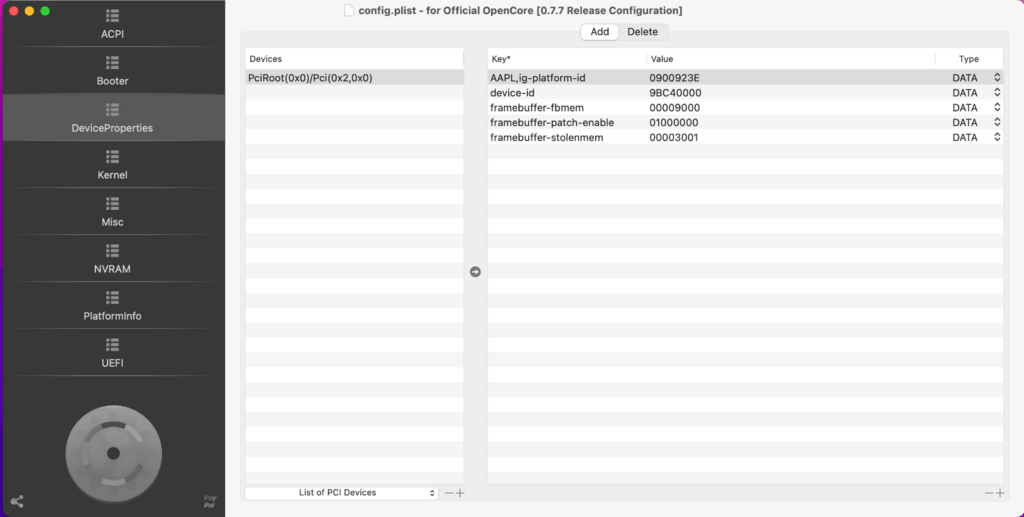Select the framebuffer-patch-enable key
1024x517 pixels.
[x=552, y=123]
